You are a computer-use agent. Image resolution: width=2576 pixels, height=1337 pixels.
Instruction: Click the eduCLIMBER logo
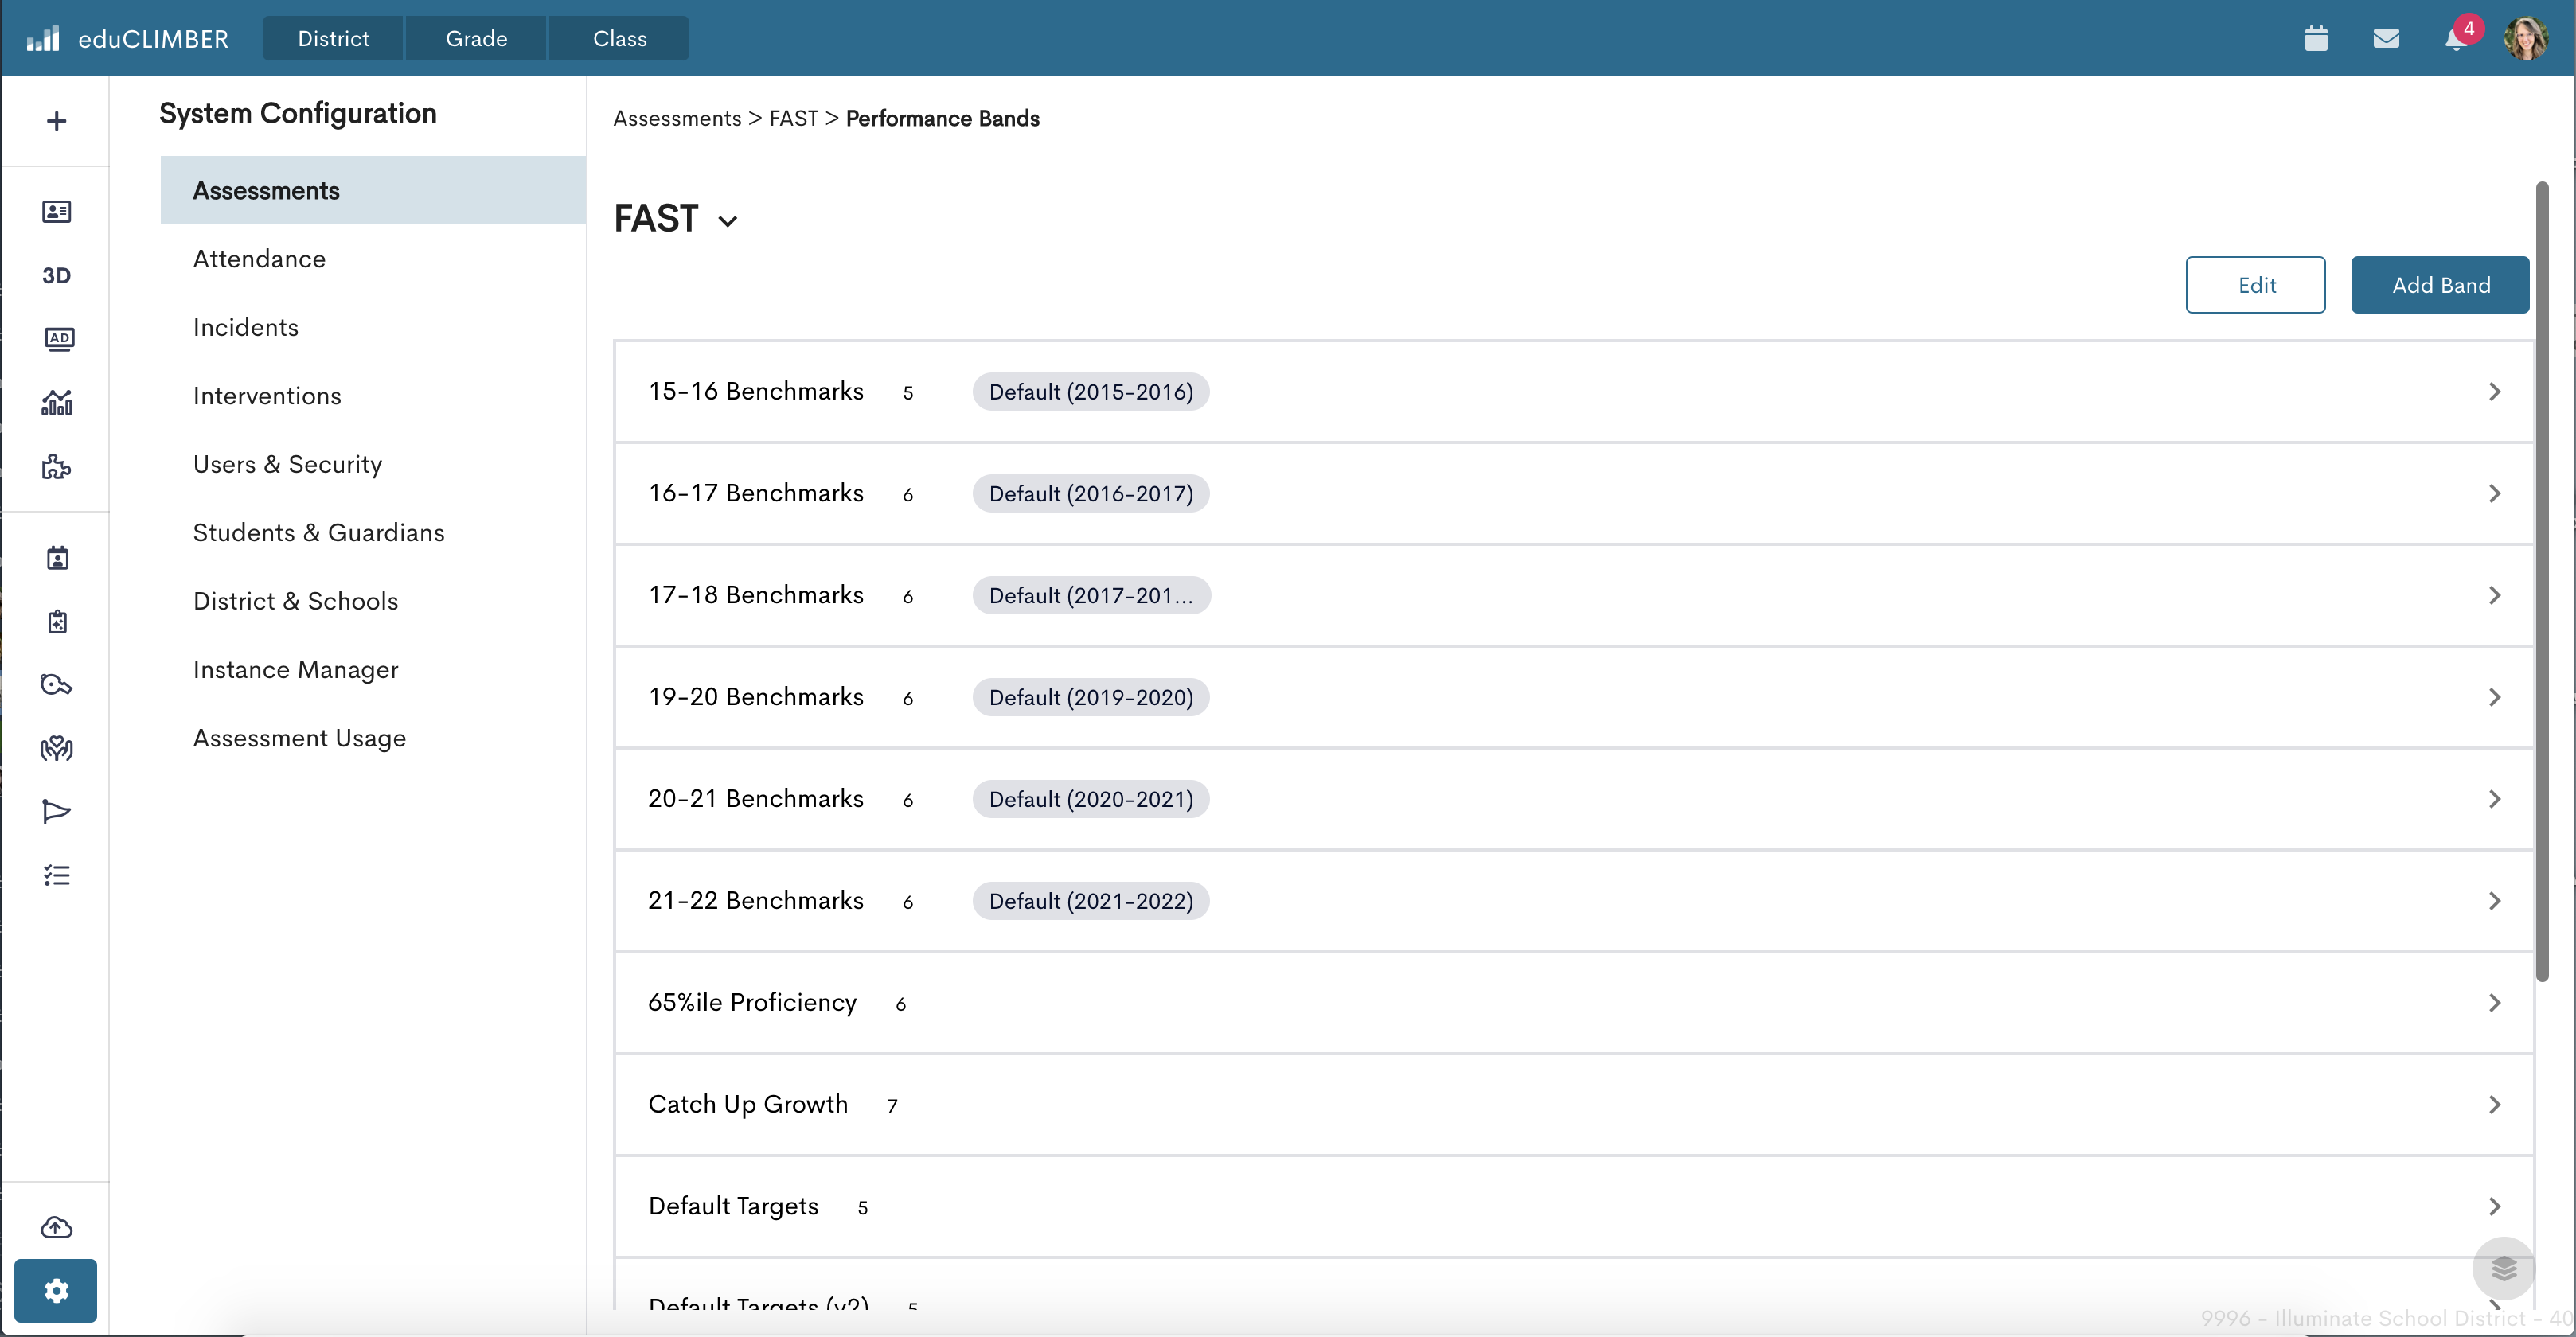127,38
